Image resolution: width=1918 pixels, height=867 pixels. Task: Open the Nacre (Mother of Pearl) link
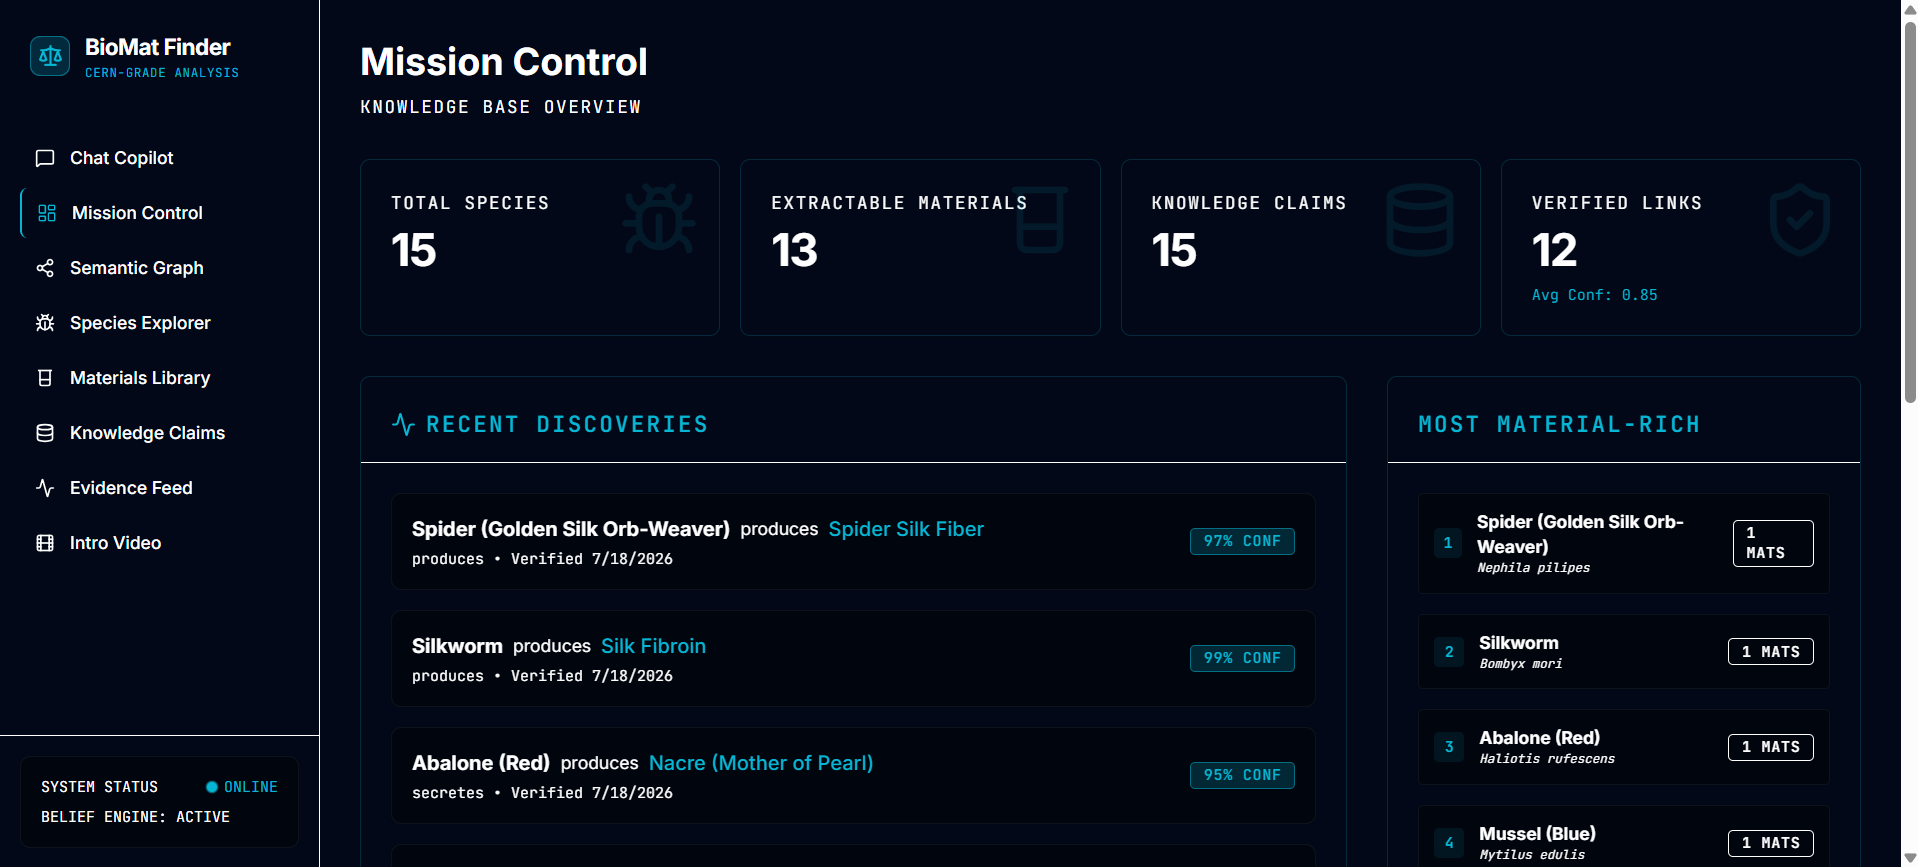click(x=761, y=763)
